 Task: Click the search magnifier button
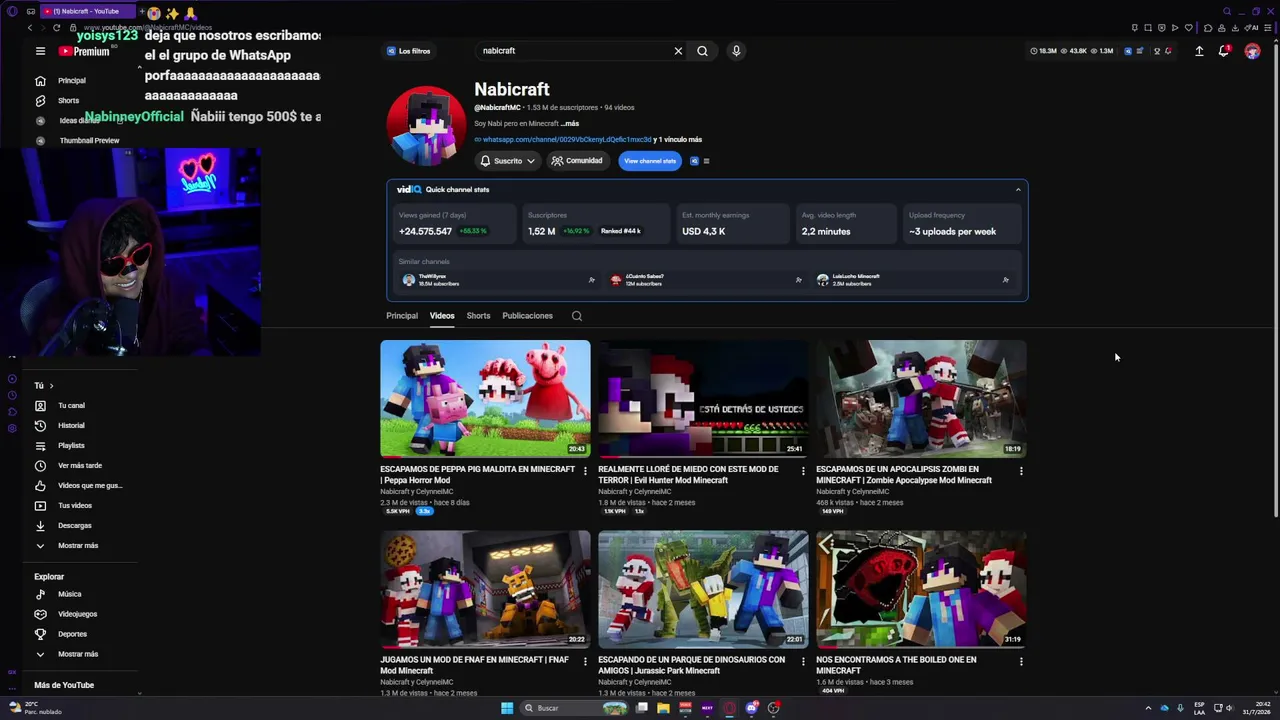(702, 51)
